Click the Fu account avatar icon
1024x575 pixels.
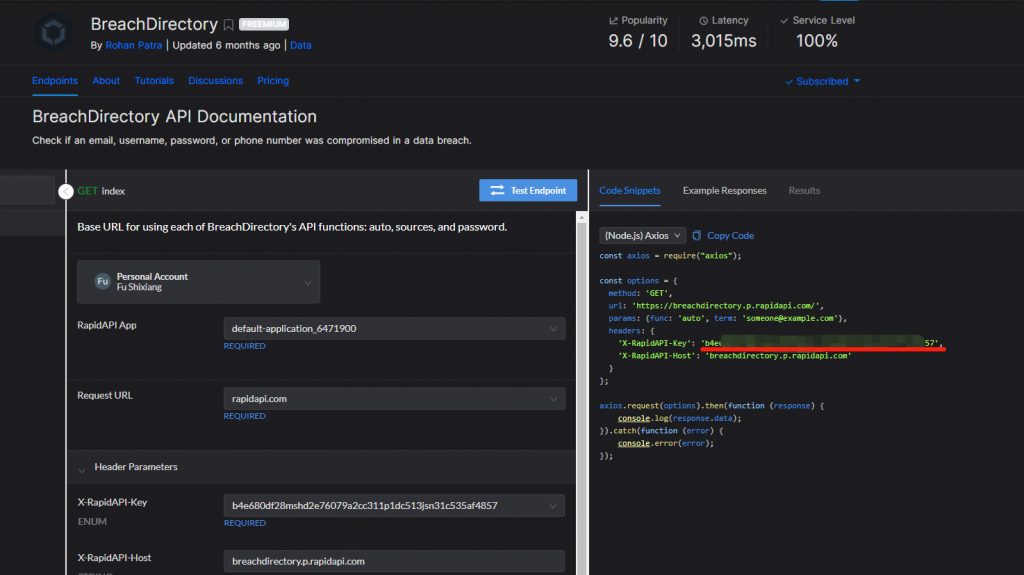pos(102,282)
